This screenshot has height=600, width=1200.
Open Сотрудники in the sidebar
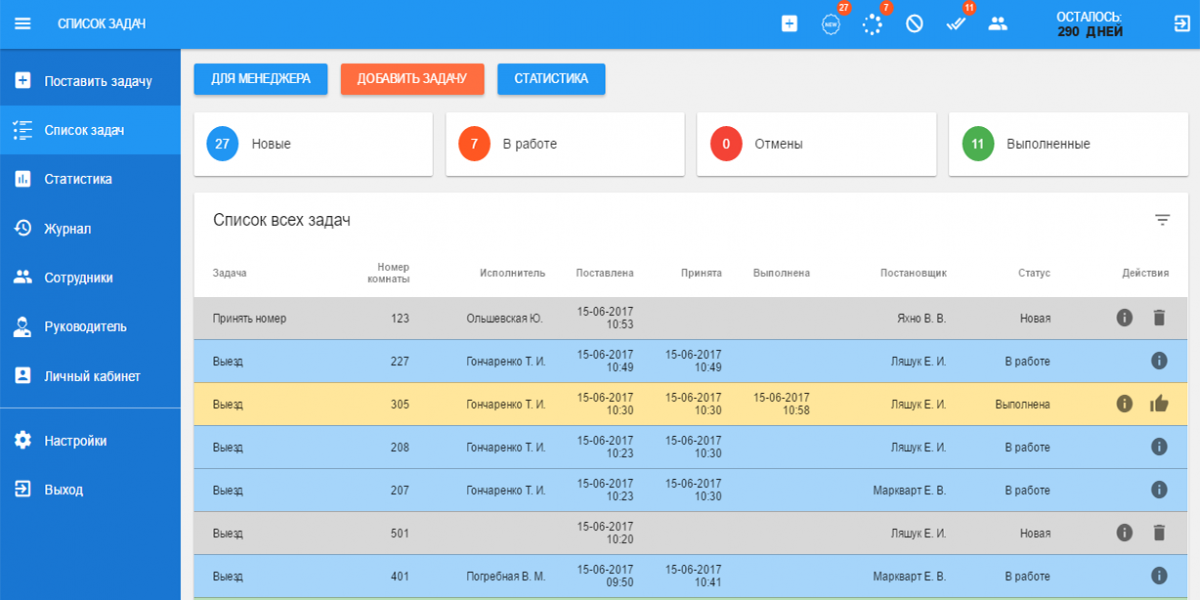90,277
